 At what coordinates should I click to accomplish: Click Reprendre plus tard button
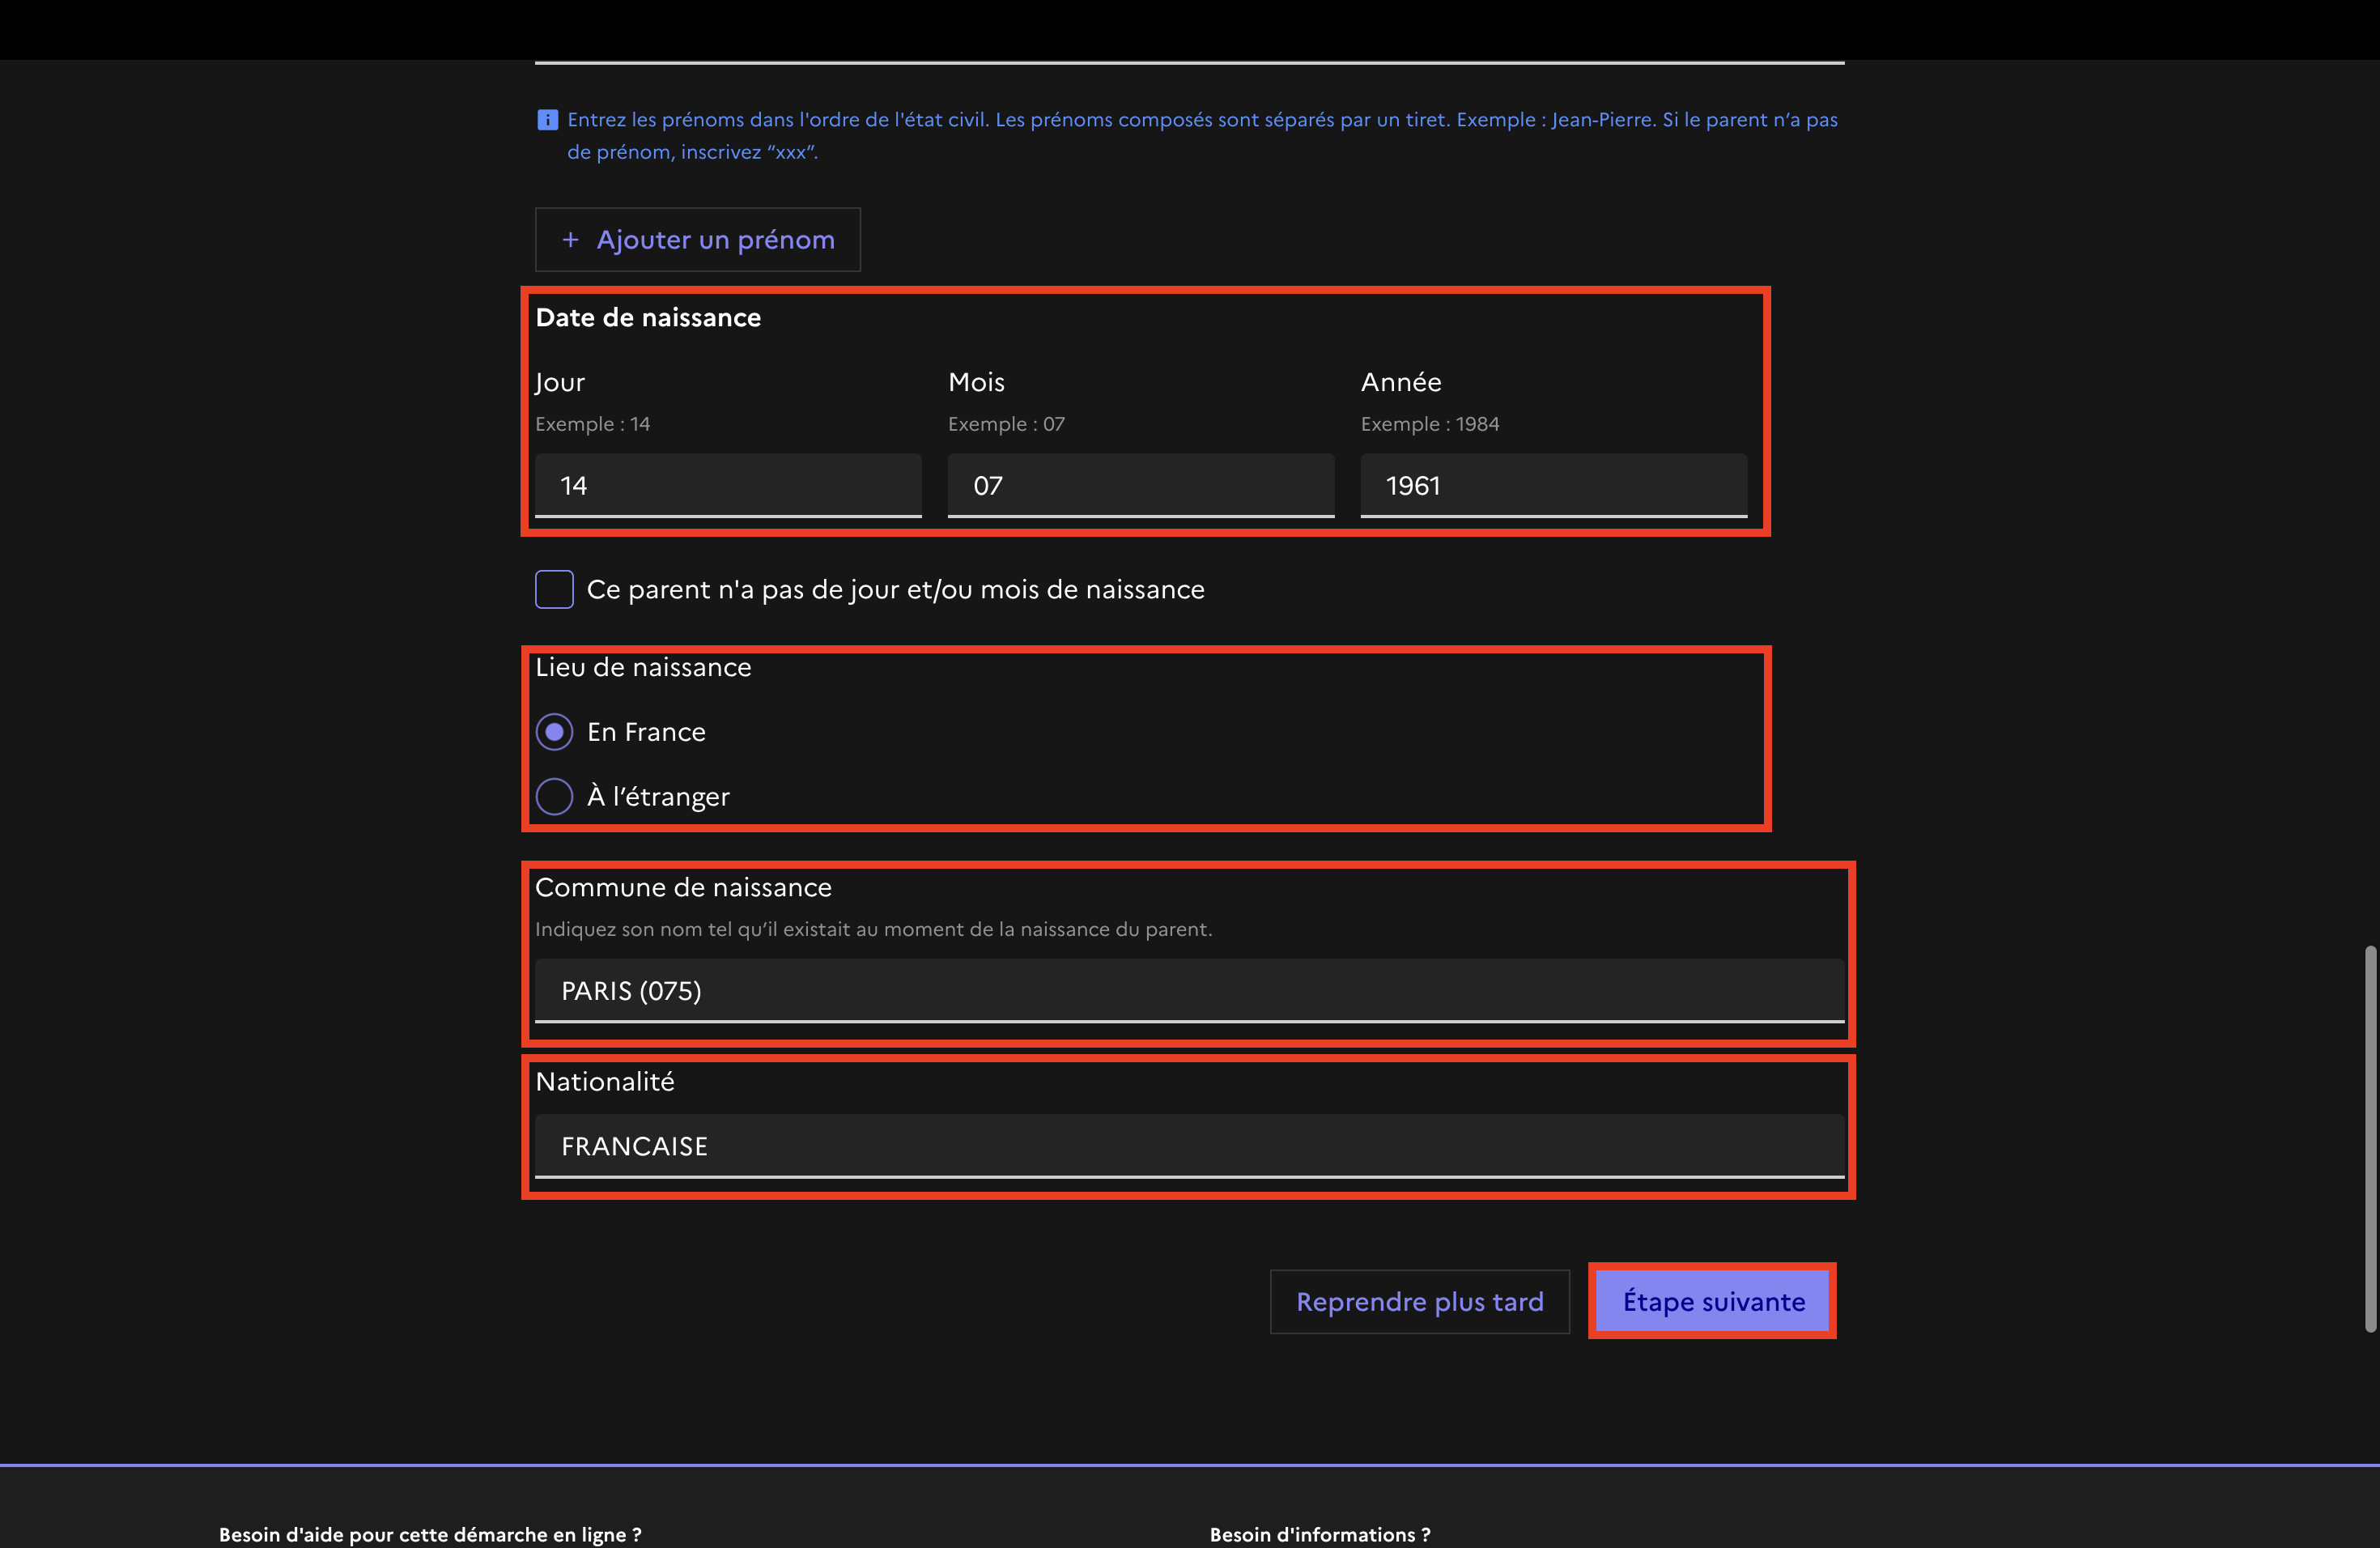click(1419, 1302)
